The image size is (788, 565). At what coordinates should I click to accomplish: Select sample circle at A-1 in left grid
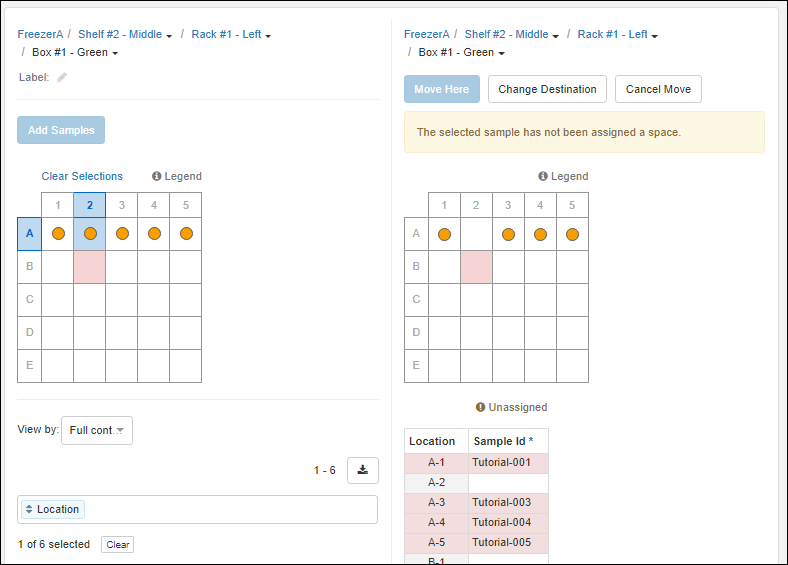58,234
